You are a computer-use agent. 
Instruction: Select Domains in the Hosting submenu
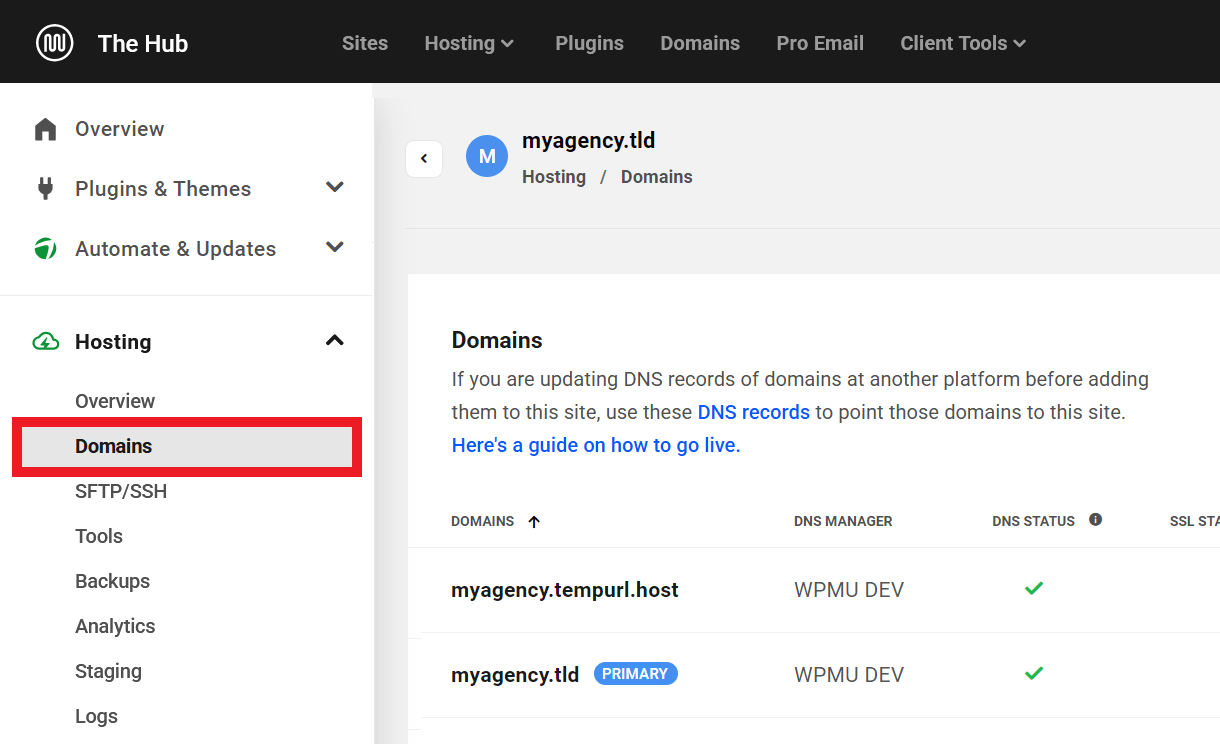tap(187, 447)
